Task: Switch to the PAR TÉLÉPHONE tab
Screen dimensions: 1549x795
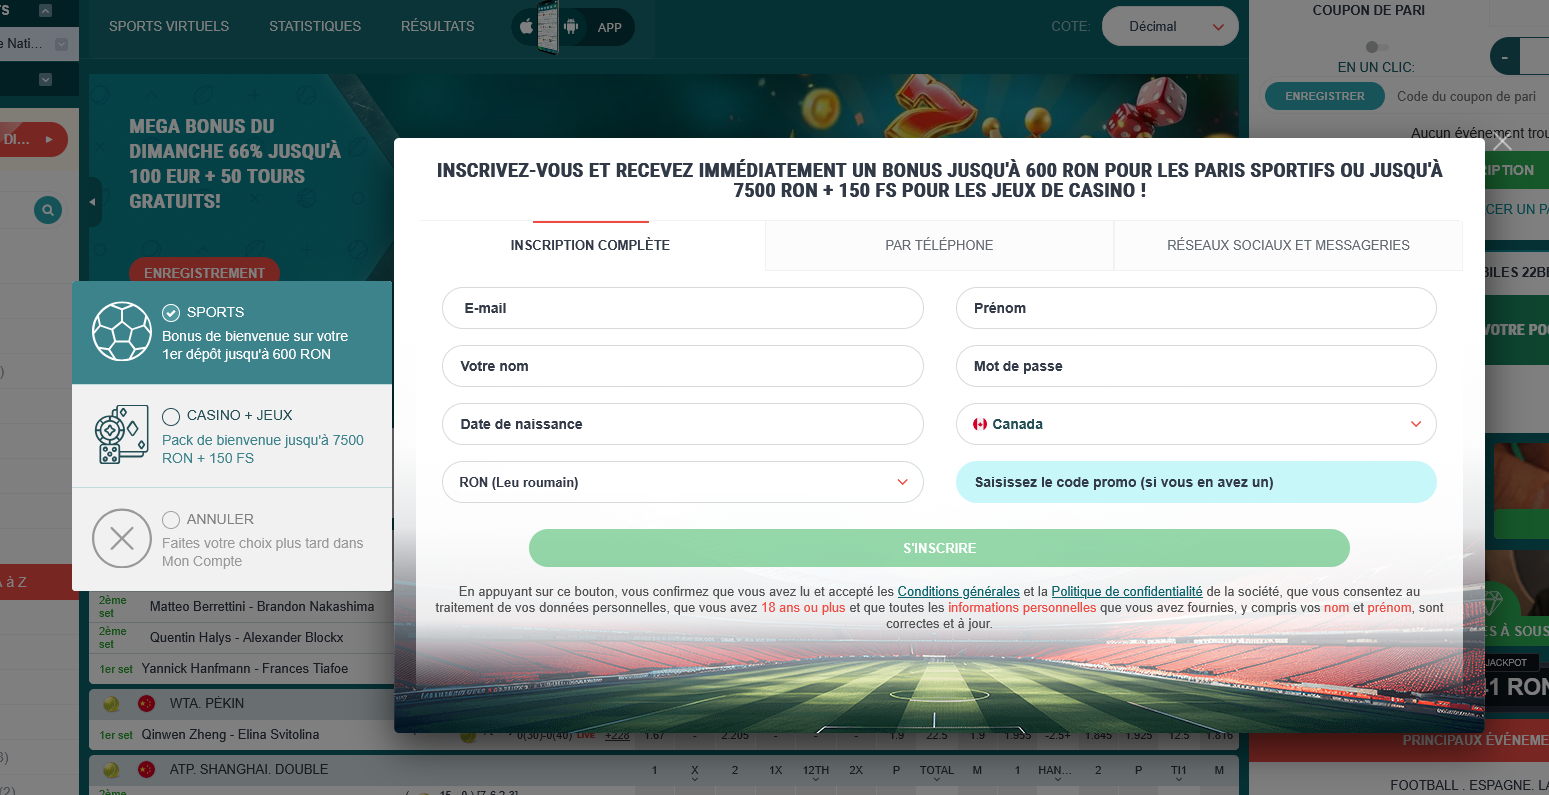Action: pyautogui.click(x=939, y=245)
